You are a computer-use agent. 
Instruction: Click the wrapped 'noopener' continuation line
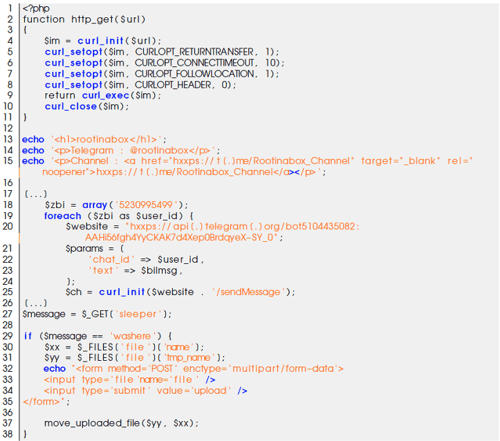(184, 172)
